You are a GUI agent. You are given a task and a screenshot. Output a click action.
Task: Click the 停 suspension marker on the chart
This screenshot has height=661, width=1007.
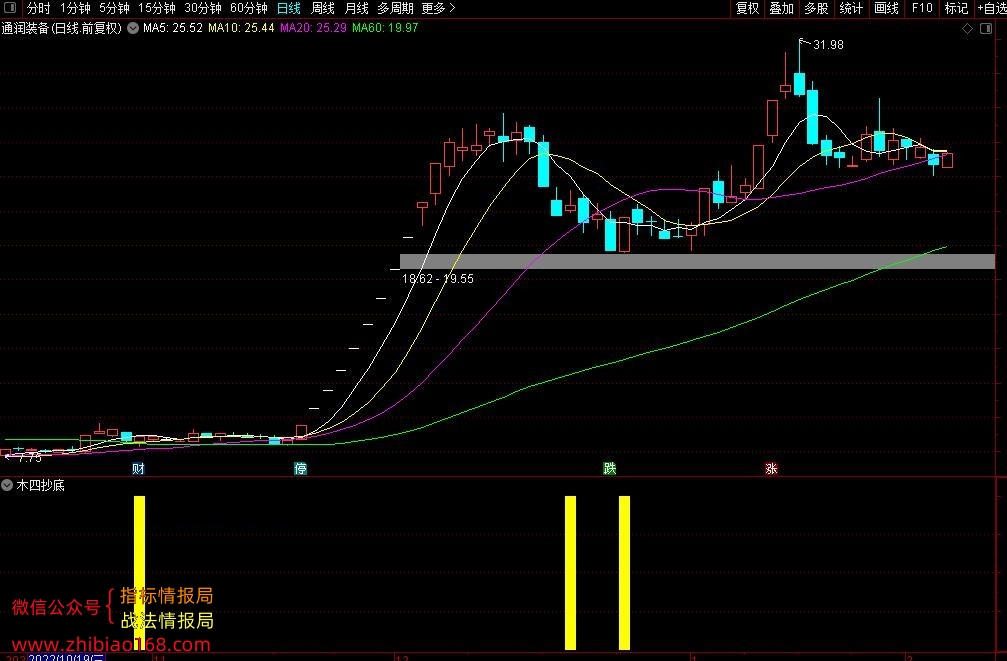[x=300, y=468]
